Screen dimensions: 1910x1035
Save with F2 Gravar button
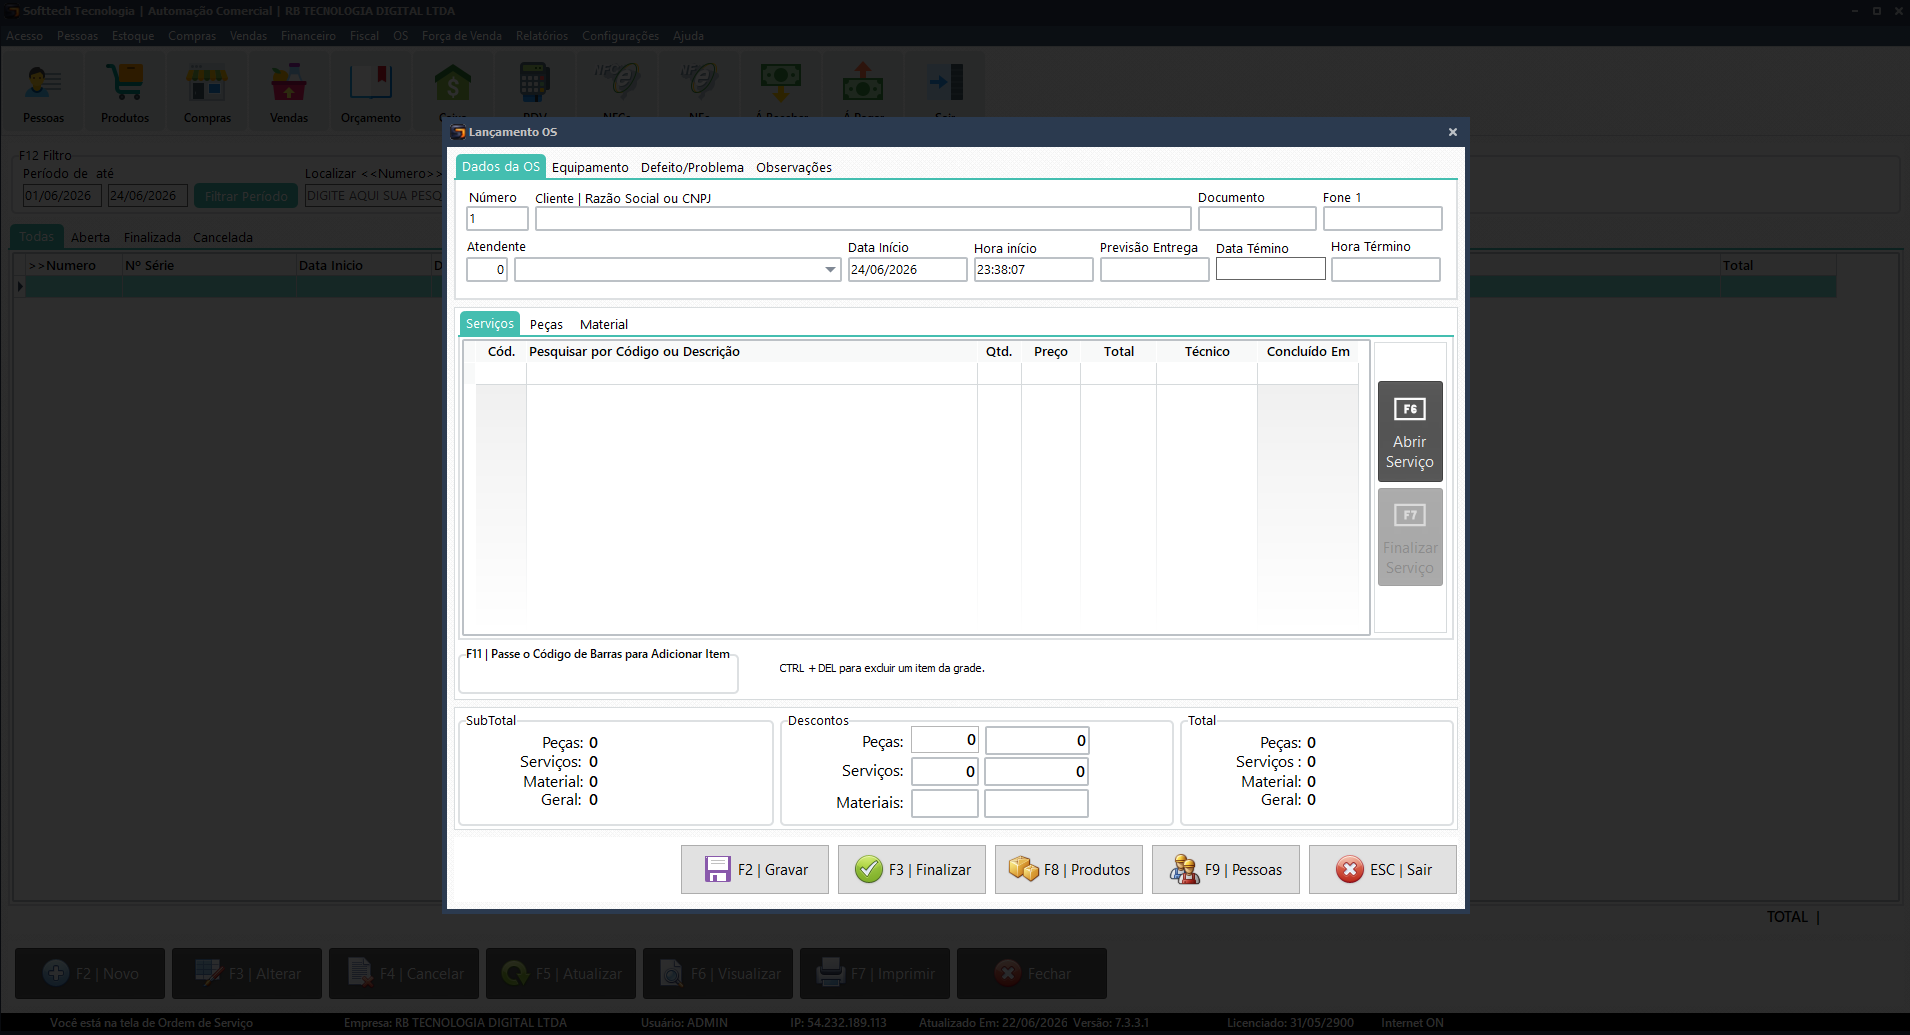click(x=755, y=869)
